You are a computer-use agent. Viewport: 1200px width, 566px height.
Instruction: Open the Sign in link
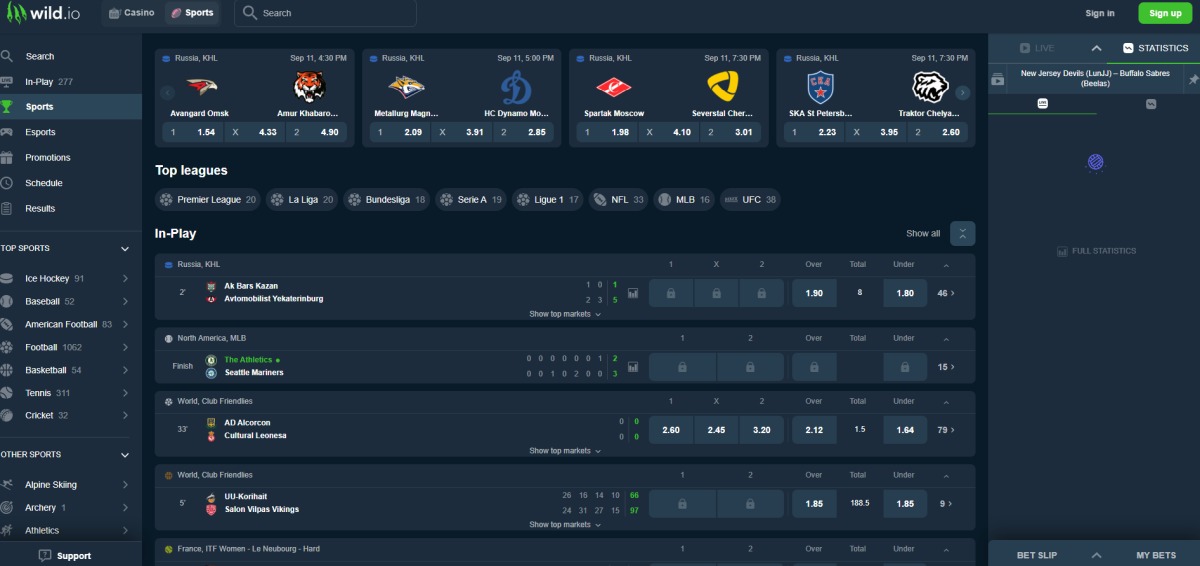click(x=1100, y=13)
